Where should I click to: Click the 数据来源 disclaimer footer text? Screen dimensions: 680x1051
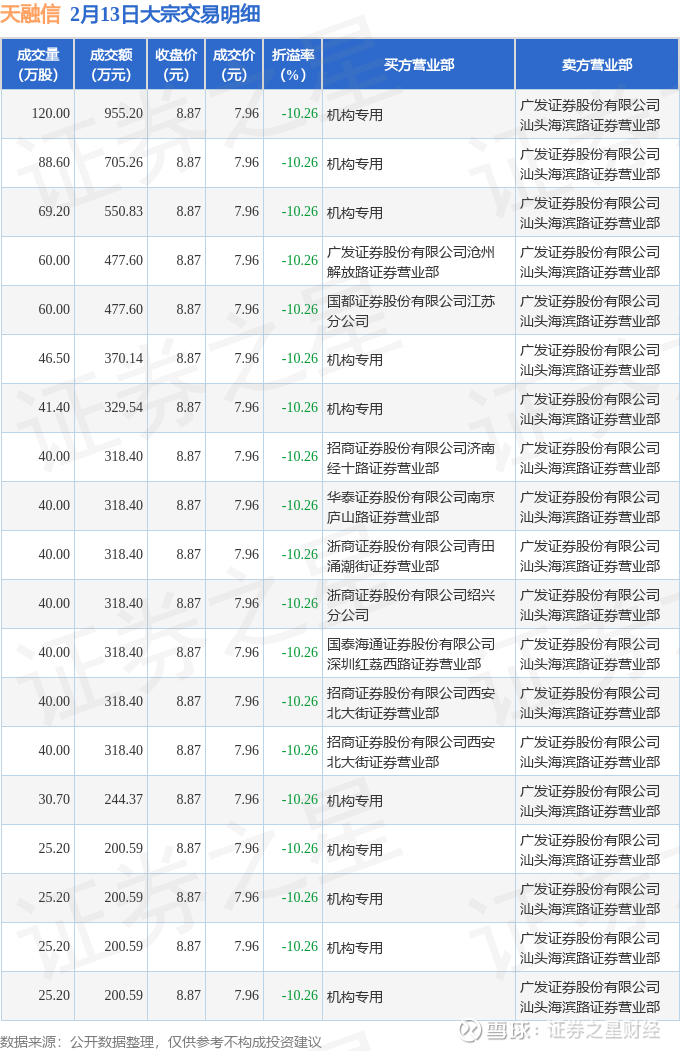click(161, 1041)
